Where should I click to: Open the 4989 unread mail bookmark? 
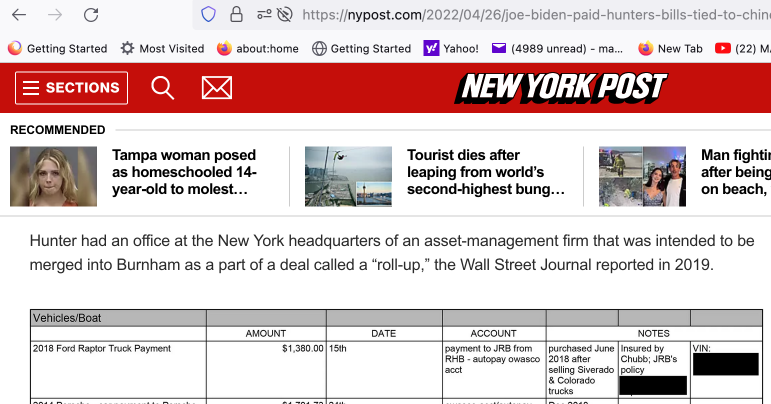[557, 48]
